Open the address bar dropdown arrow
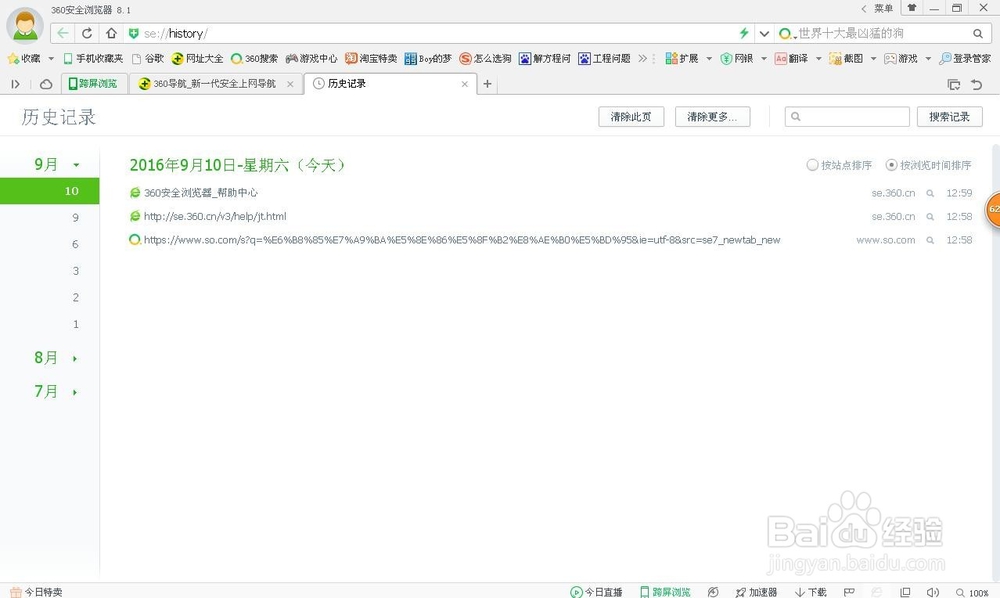Screen dimensions: 1000x598 tap(764, 33)
